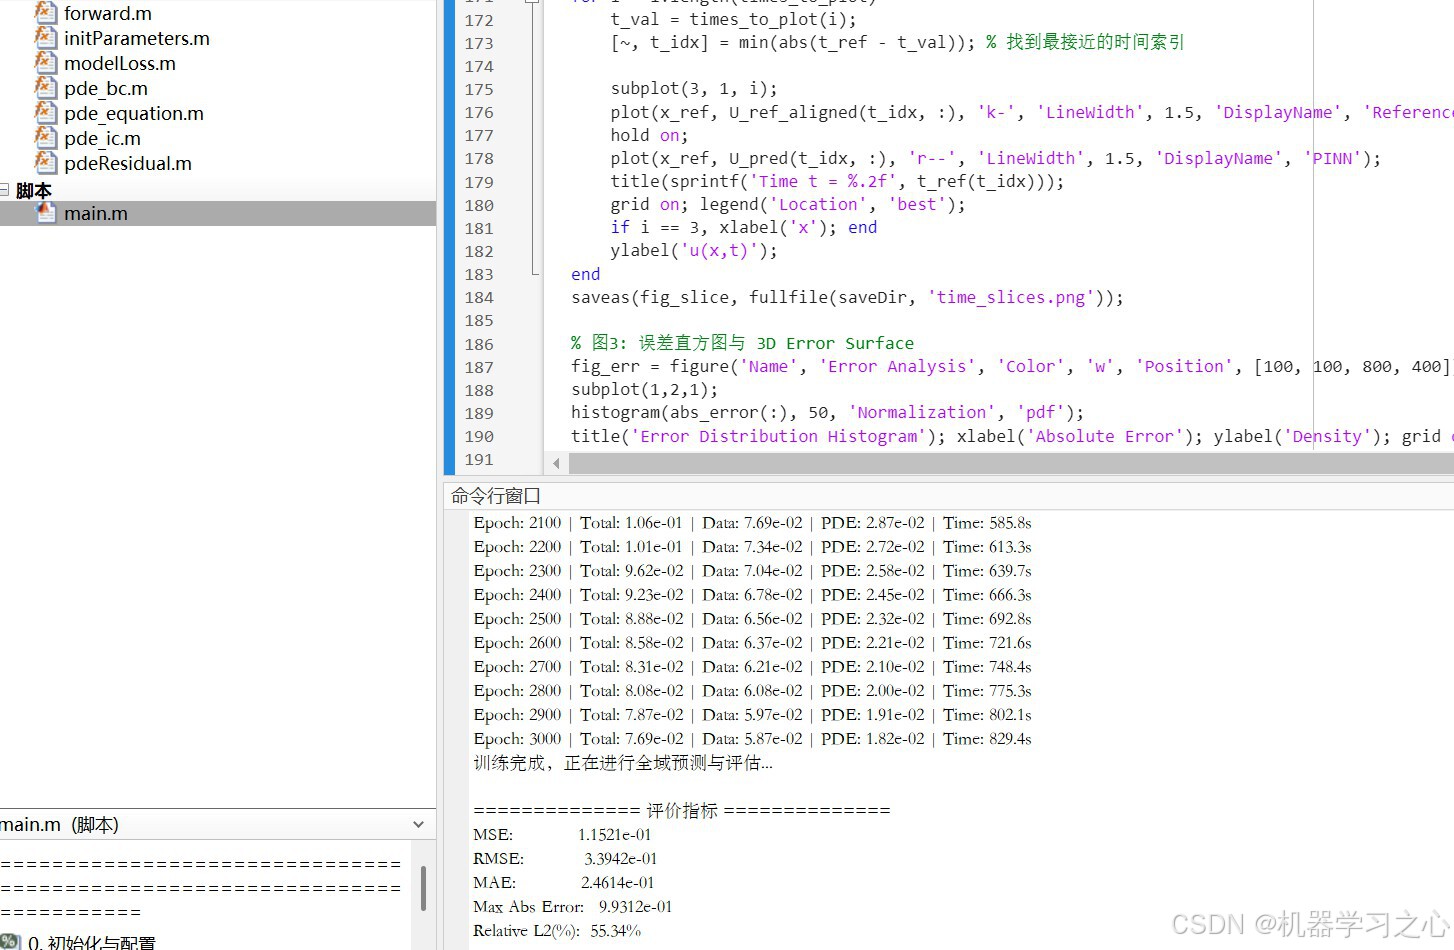The image size is (1454, 950).
Task: Click the pdeResidual.m file icon
Action: [x=45, y=163]
